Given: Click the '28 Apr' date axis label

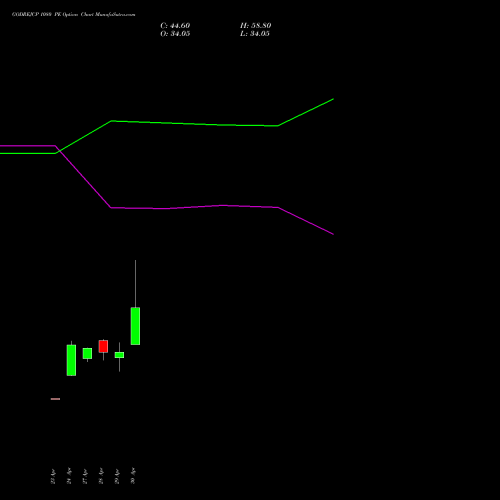Looking at the screenshot, I should click(101, 476).
